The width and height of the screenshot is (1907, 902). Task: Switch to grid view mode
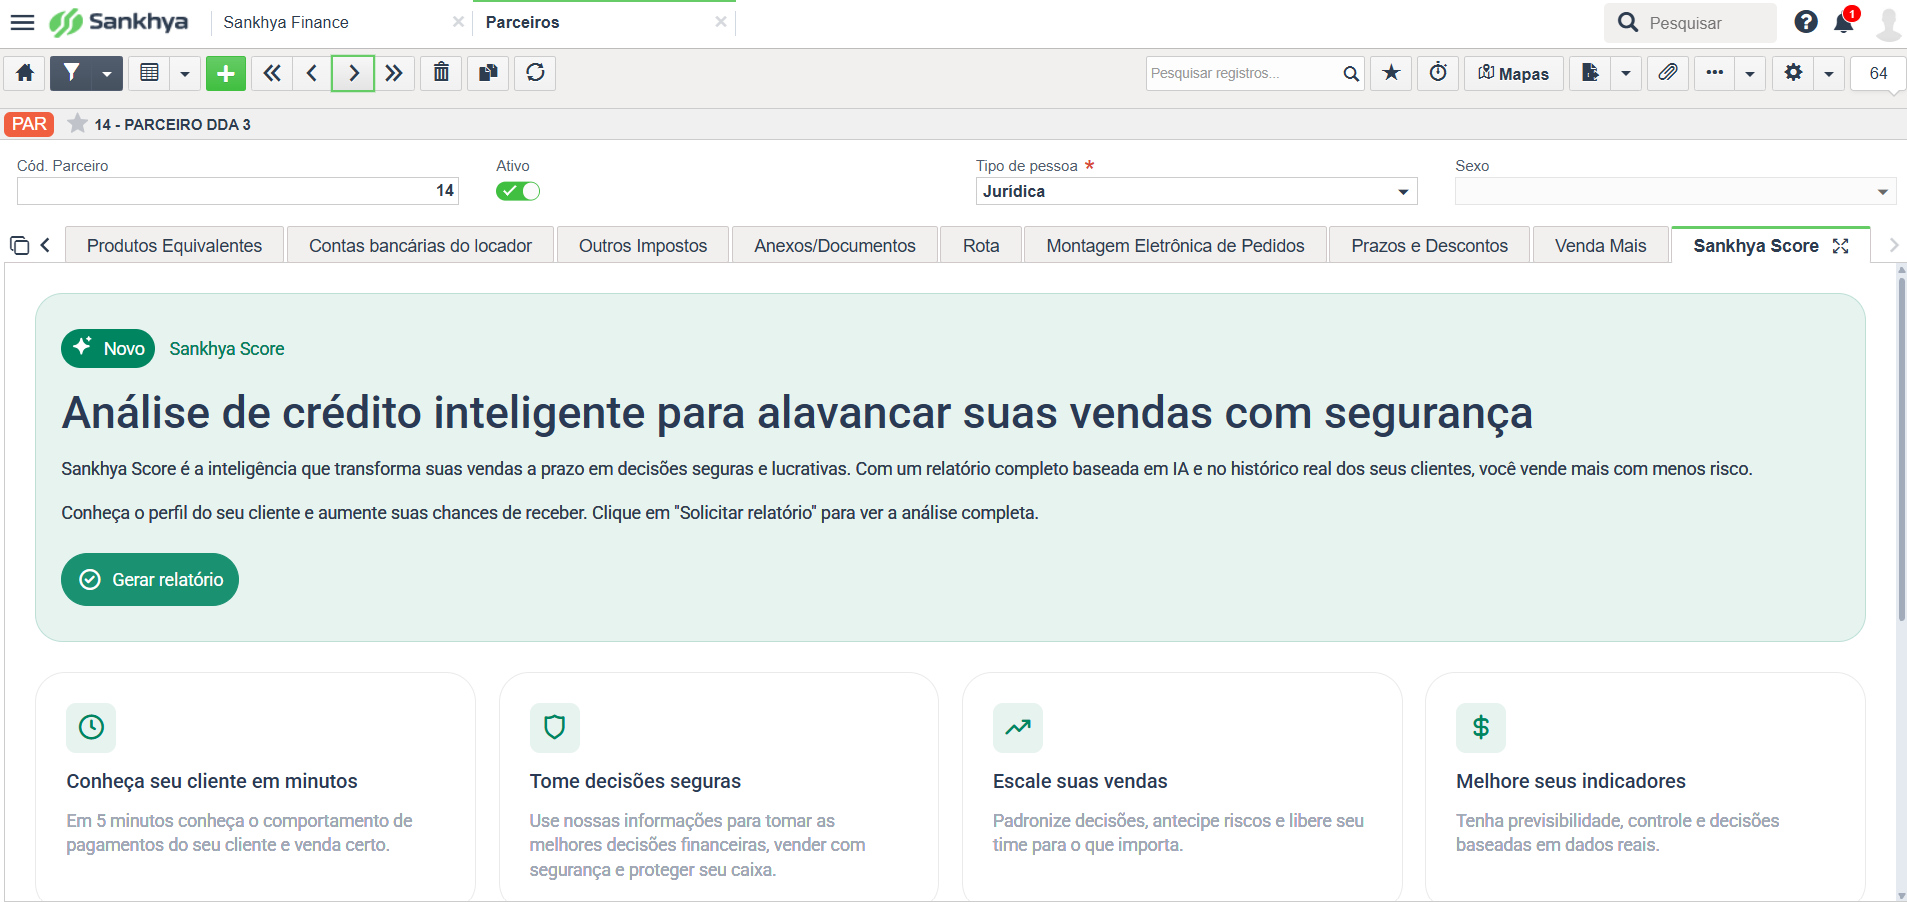click(x=149, y=73)
